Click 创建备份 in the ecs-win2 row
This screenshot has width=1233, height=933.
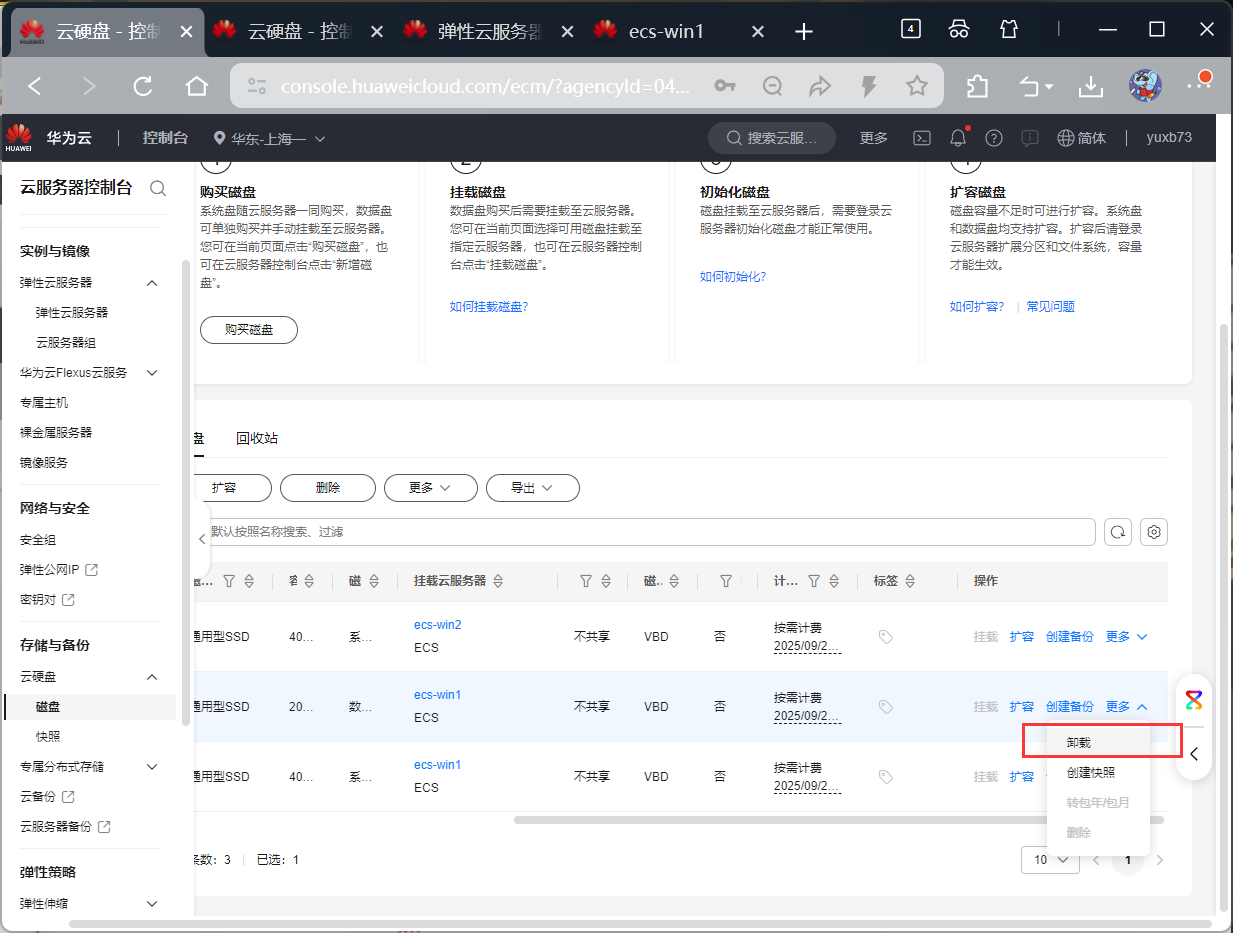pos(1070,637)
